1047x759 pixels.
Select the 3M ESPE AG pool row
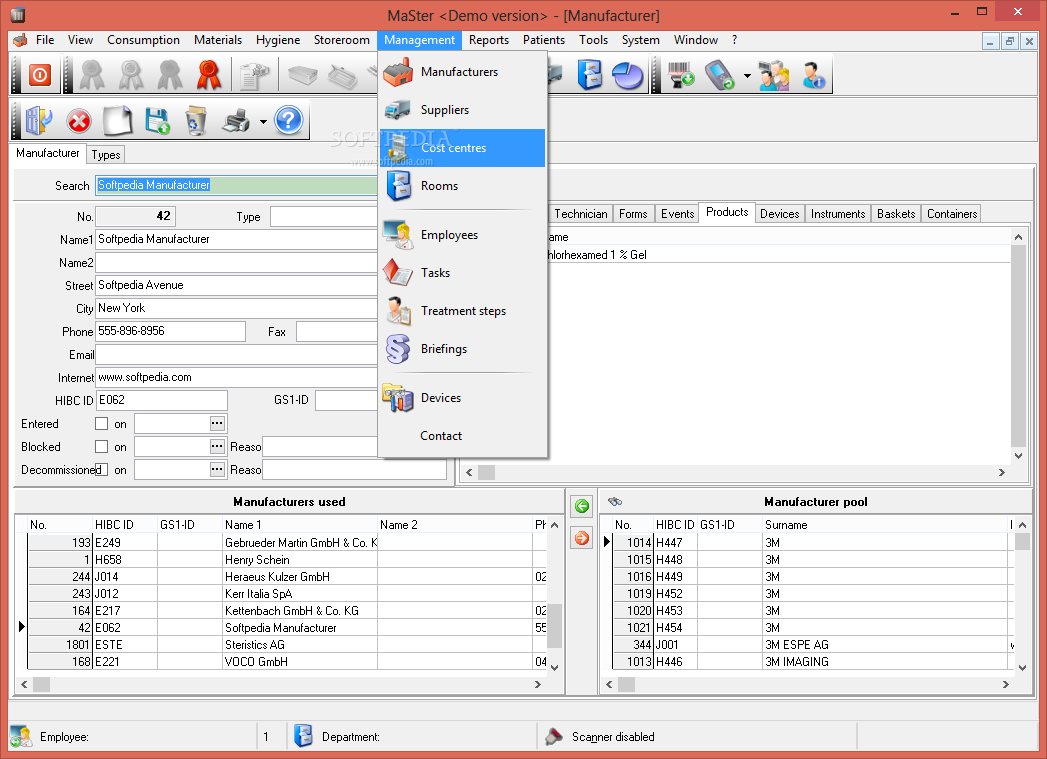(811, 645)
